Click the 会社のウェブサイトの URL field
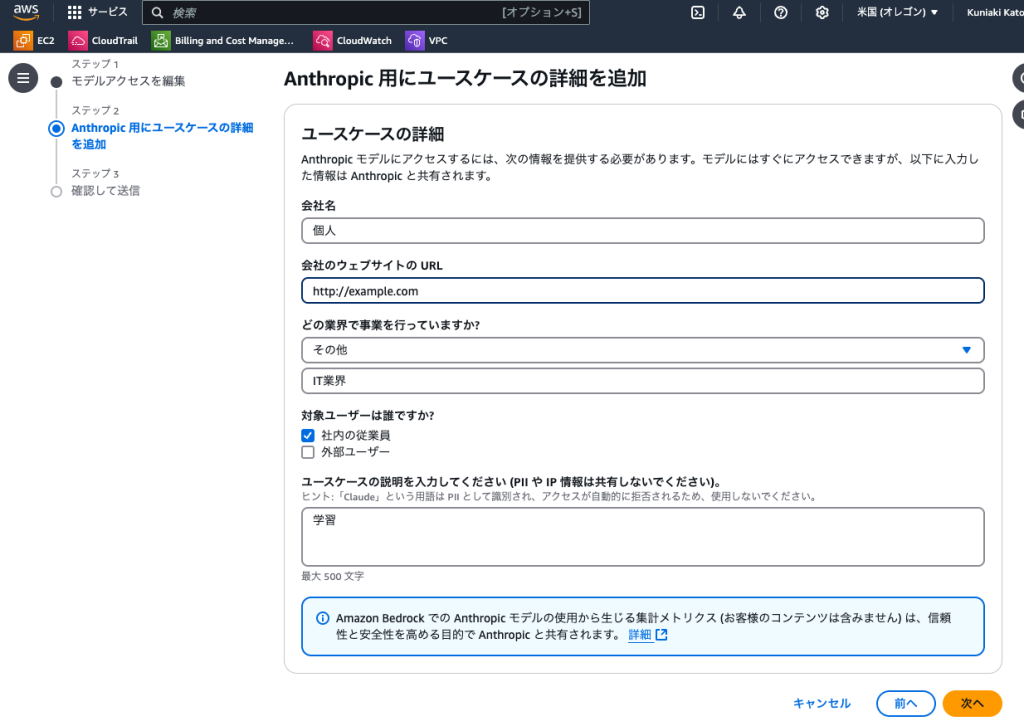Viewport: 1024px width, 726px height. [x=643, y=291]
